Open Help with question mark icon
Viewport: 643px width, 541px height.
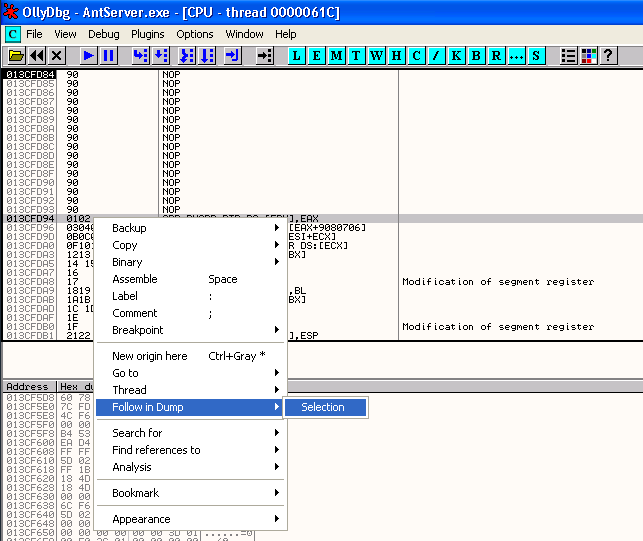pyautogui.click(x=609, y=56)
